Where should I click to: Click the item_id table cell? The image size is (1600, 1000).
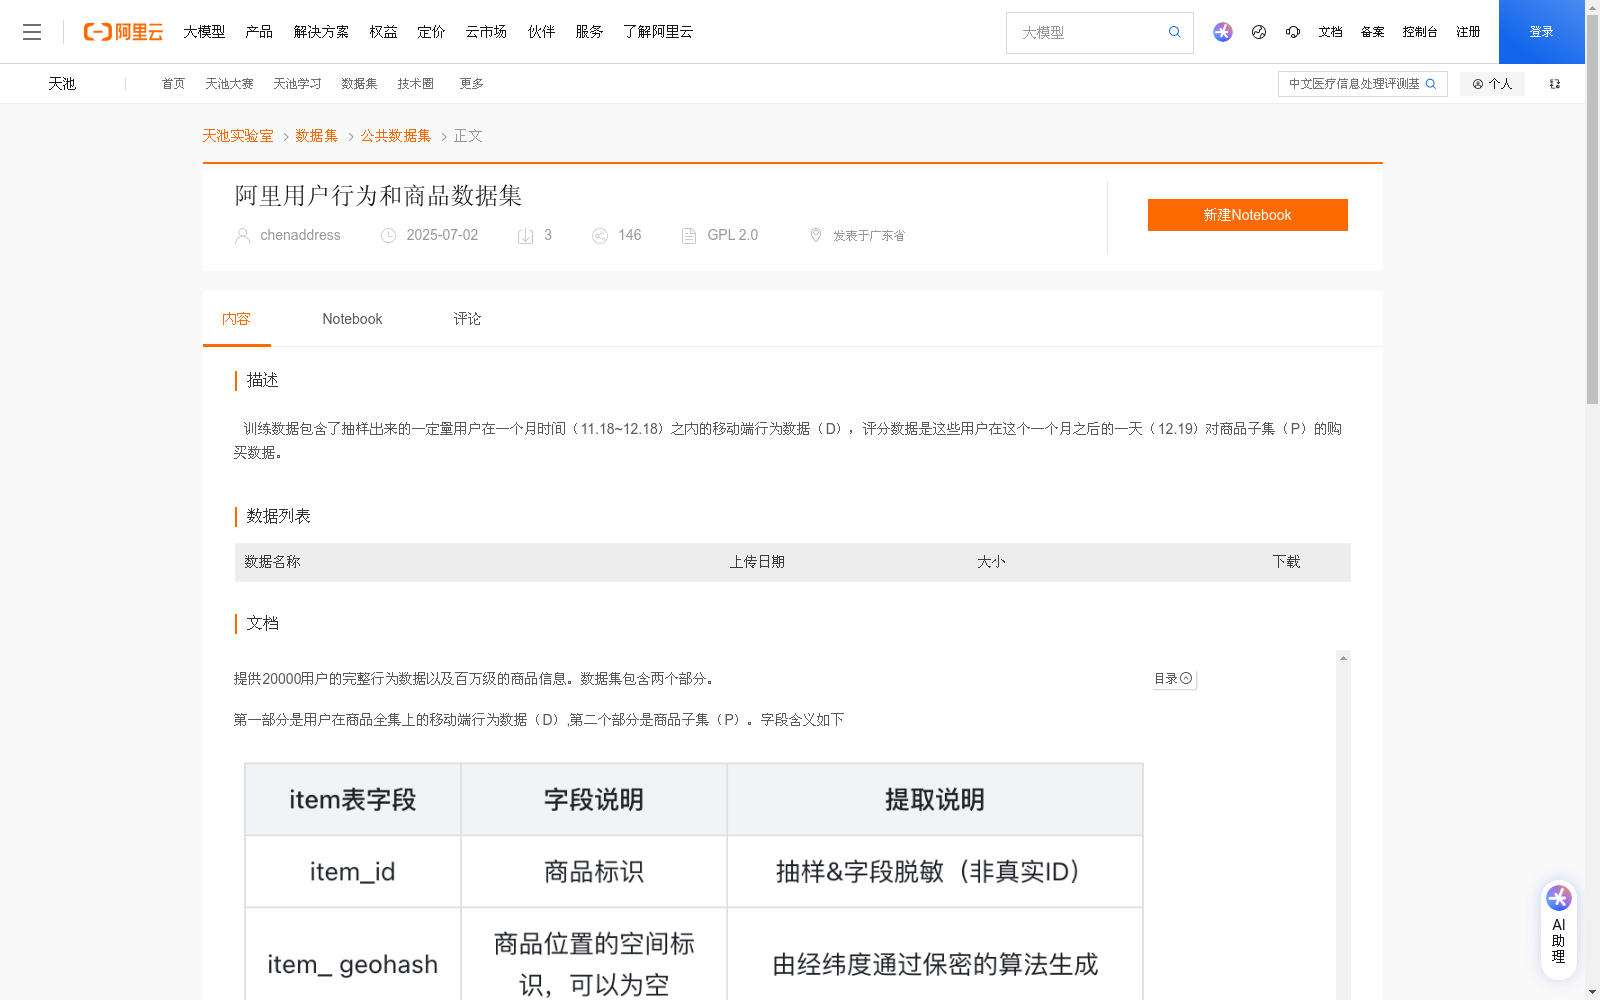point(352,872)
